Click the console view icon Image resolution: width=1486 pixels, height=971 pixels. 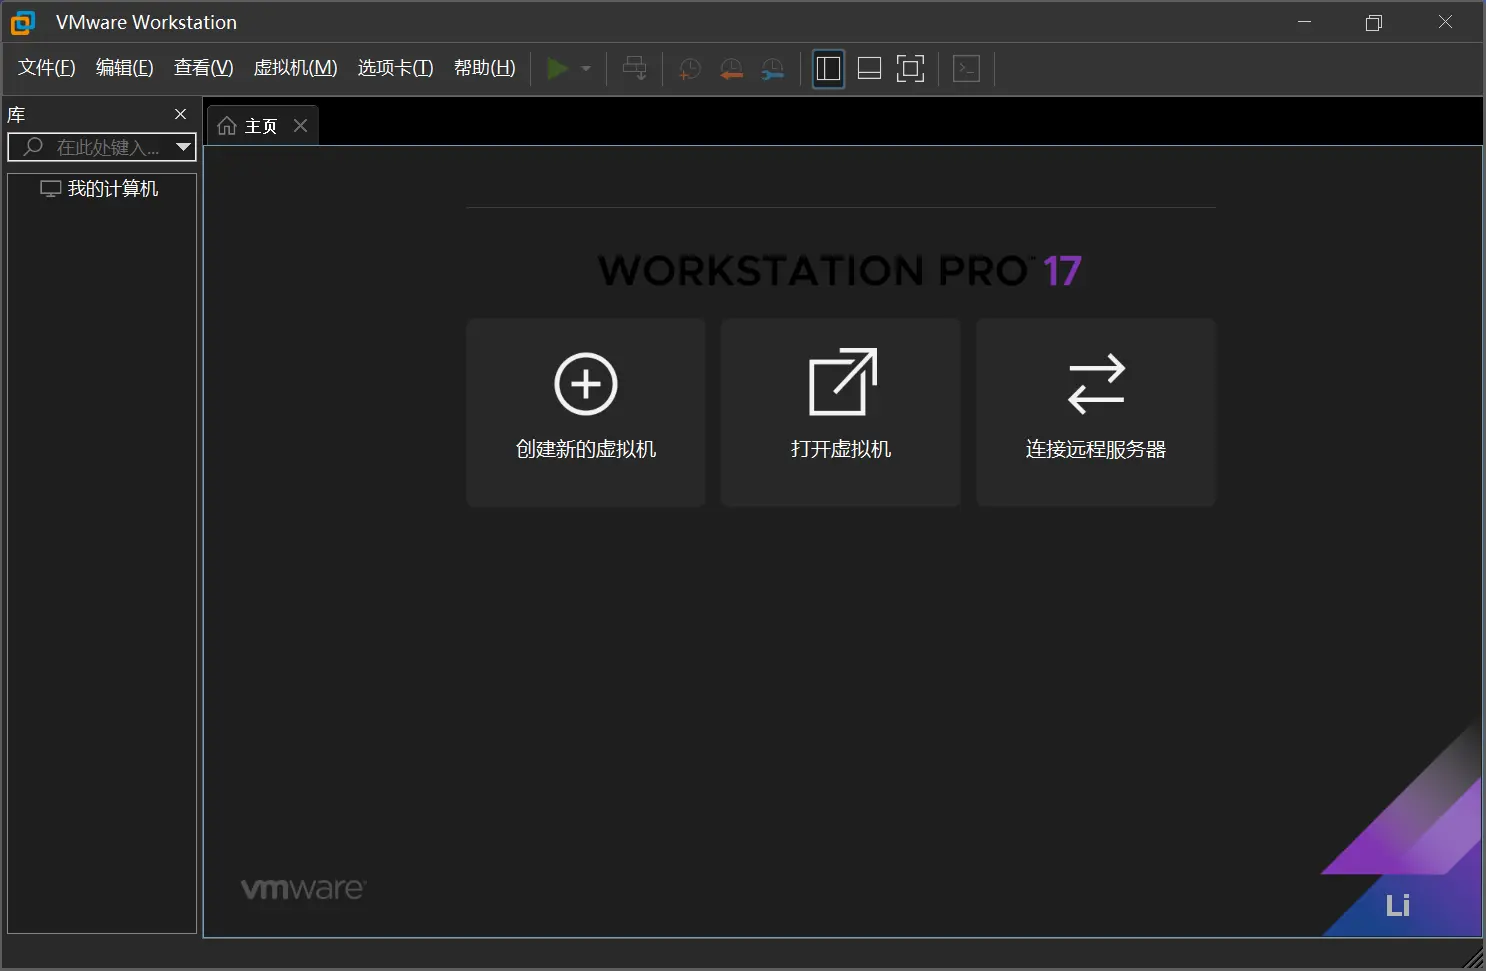[x=966, y=69]
